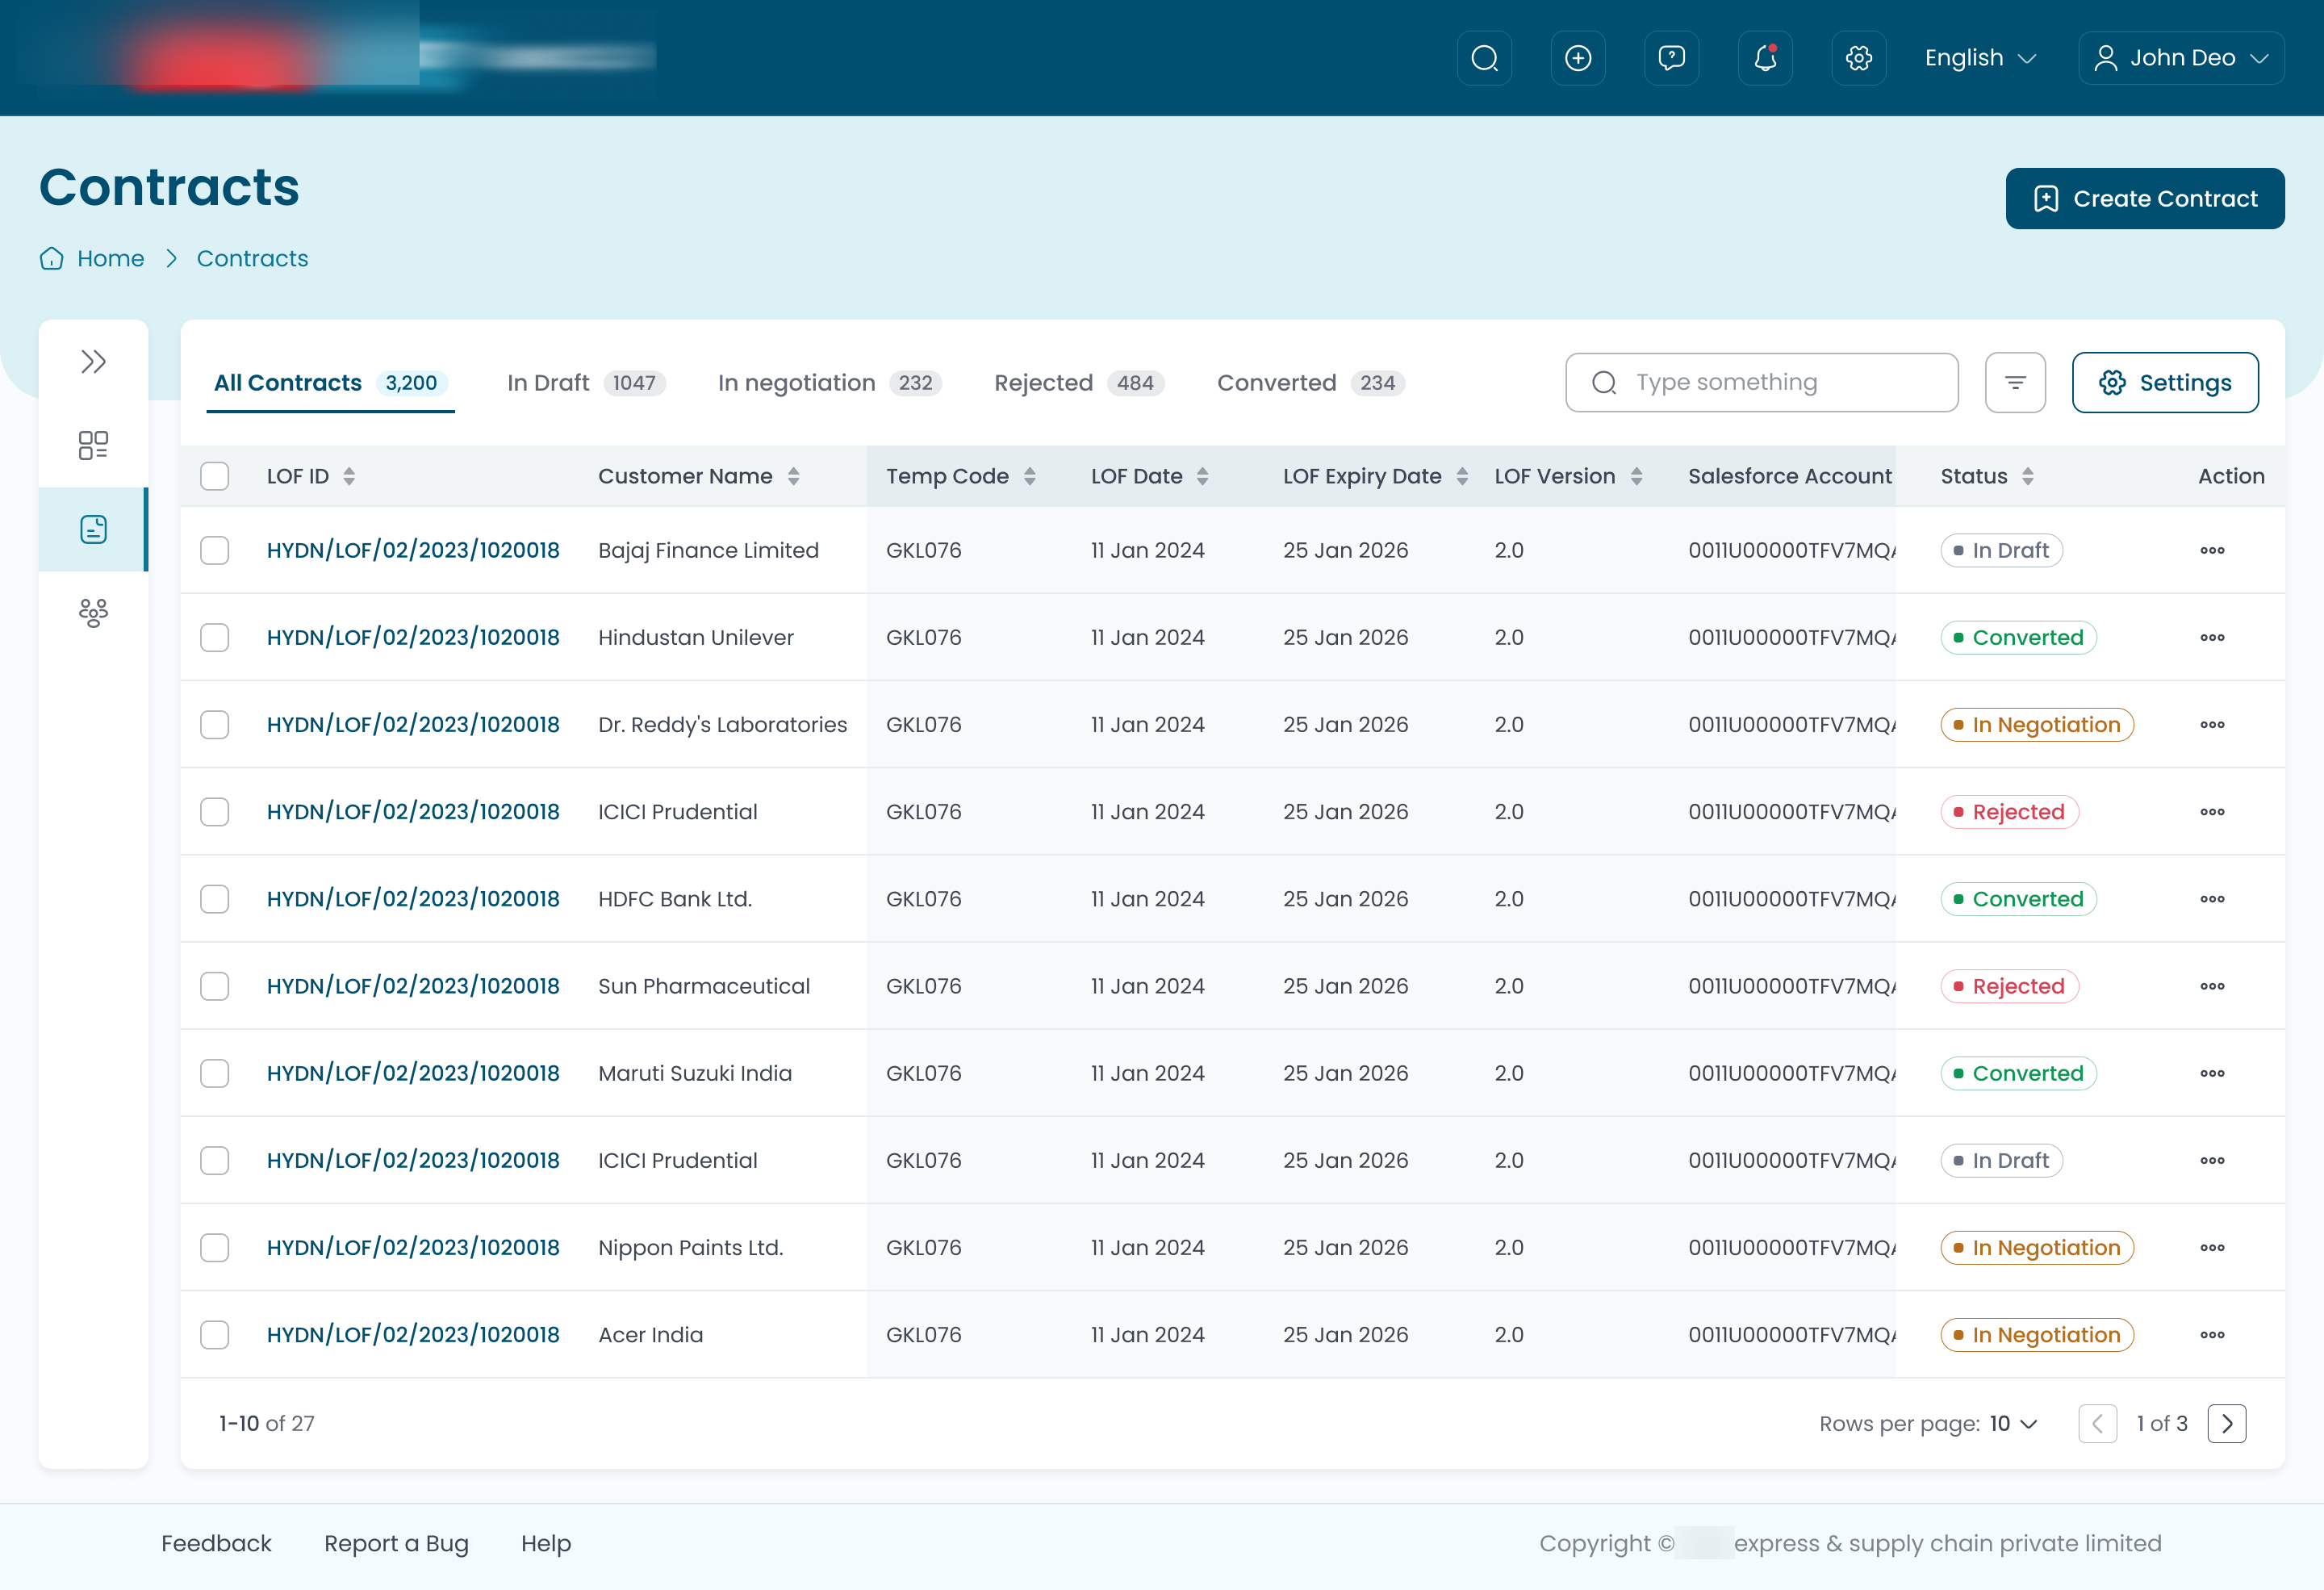The height and width of the screenshot is (1590, 2324).
Task: Click the Home breadcrumb link
Action: pos(110,258)
